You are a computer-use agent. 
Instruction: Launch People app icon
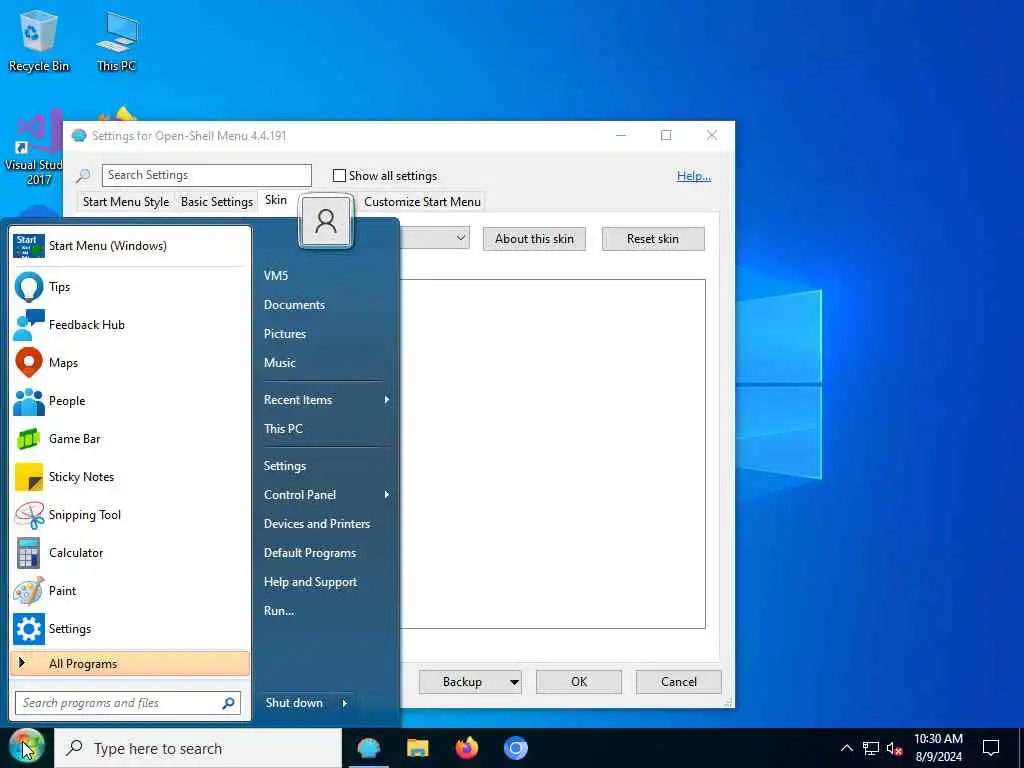(x=29, y=401)
